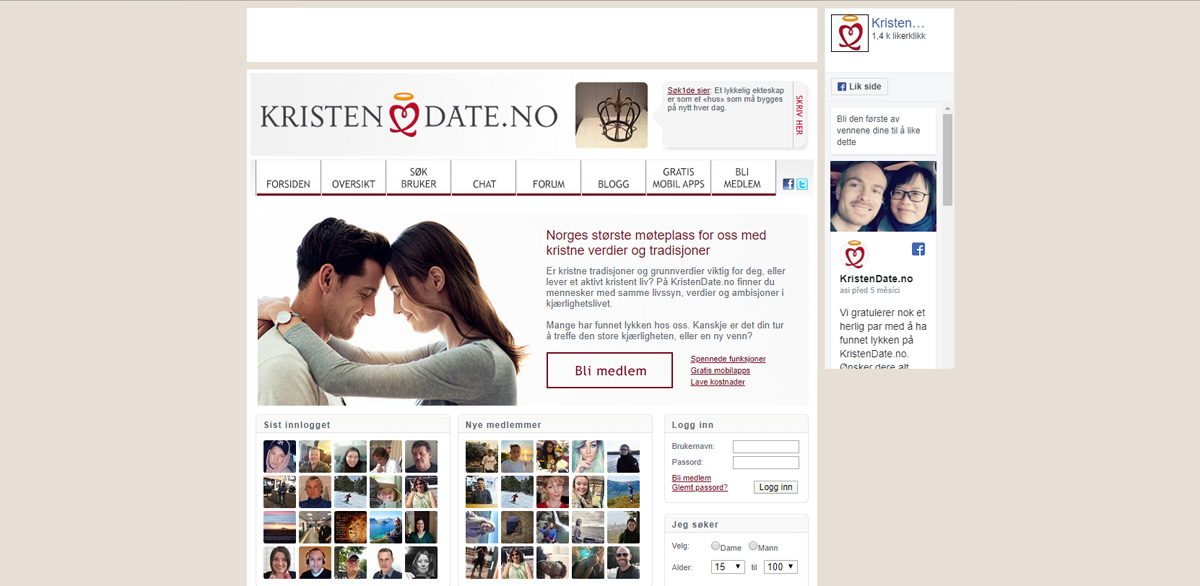This screenshot has width=1200, height=586.
Task: Click the crown photo next to the header
Action: [x=611, y=115]
